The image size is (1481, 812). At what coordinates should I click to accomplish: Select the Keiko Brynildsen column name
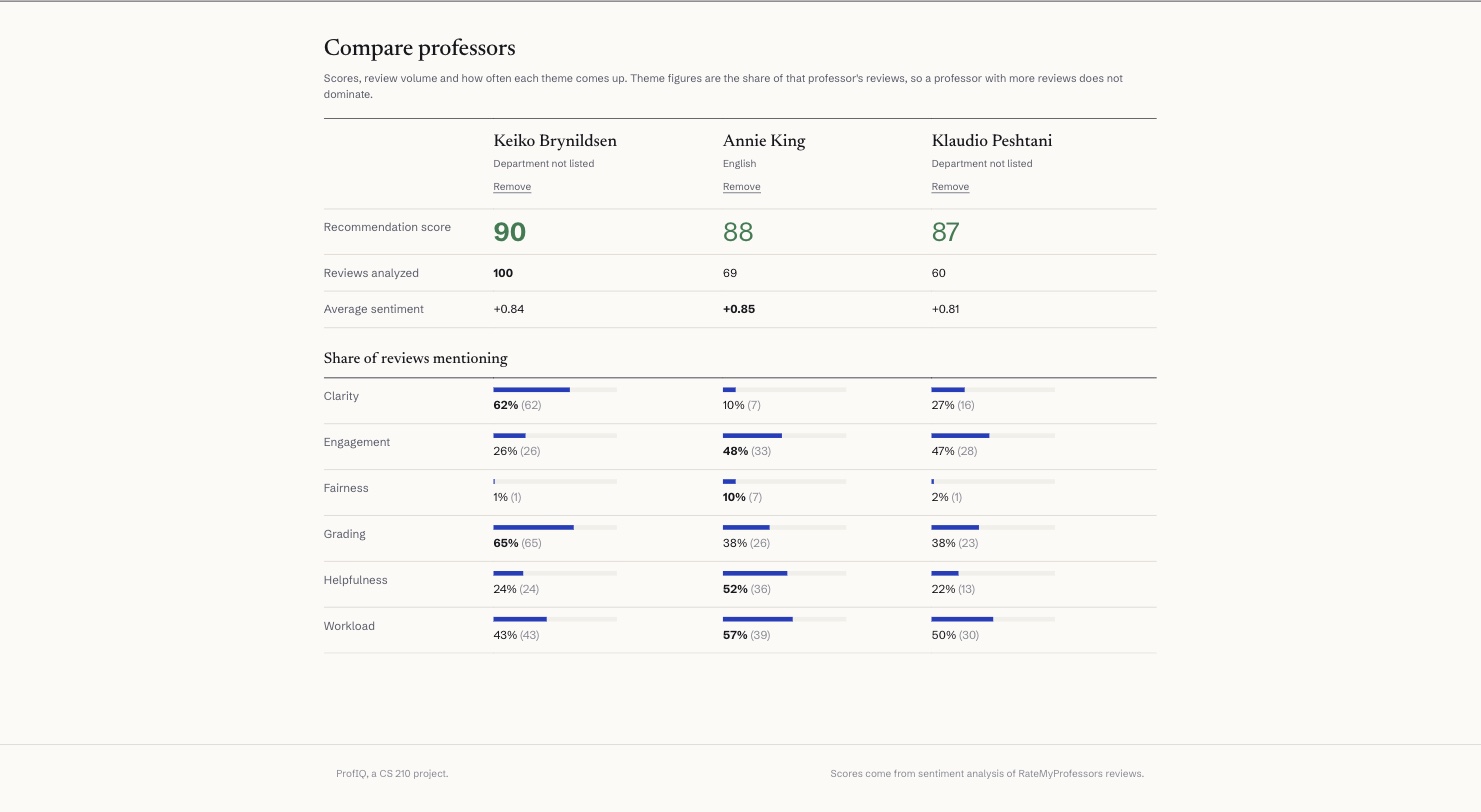(x=555, y=141)
